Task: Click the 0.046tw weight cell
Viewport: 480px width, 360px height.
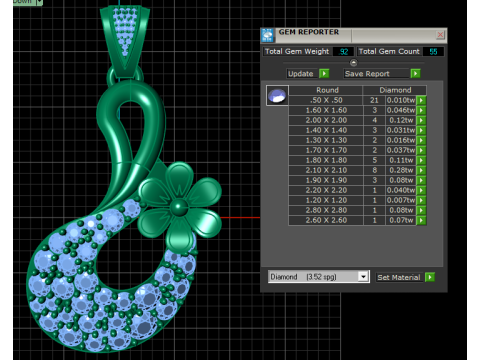Action: coord(401,110)
